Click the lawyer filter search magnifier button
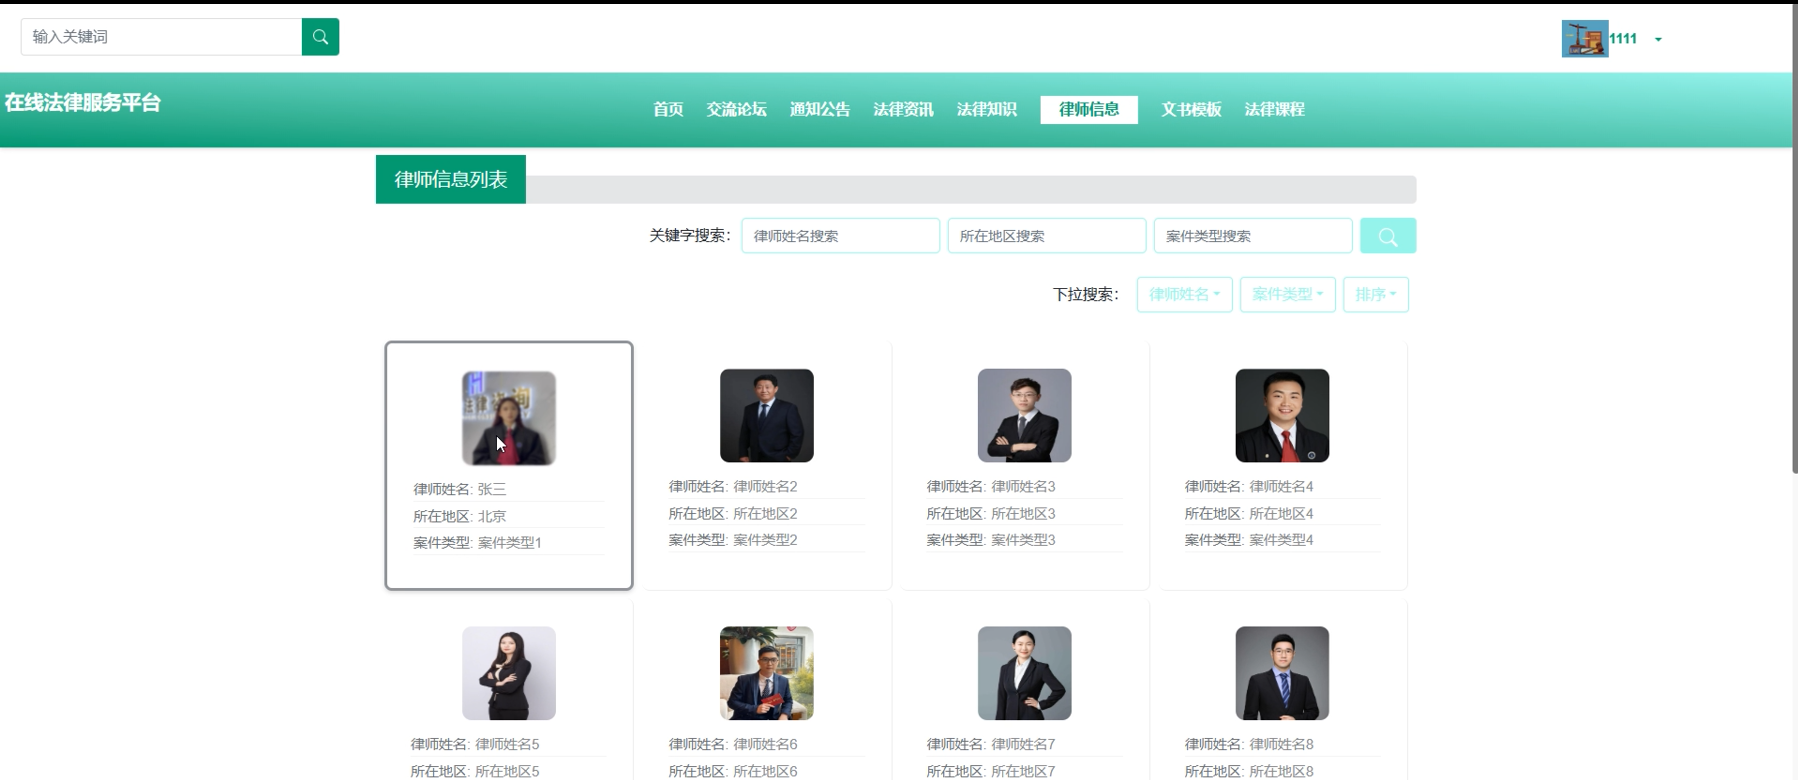The image size is (1798, 780). click(1387, 236)
